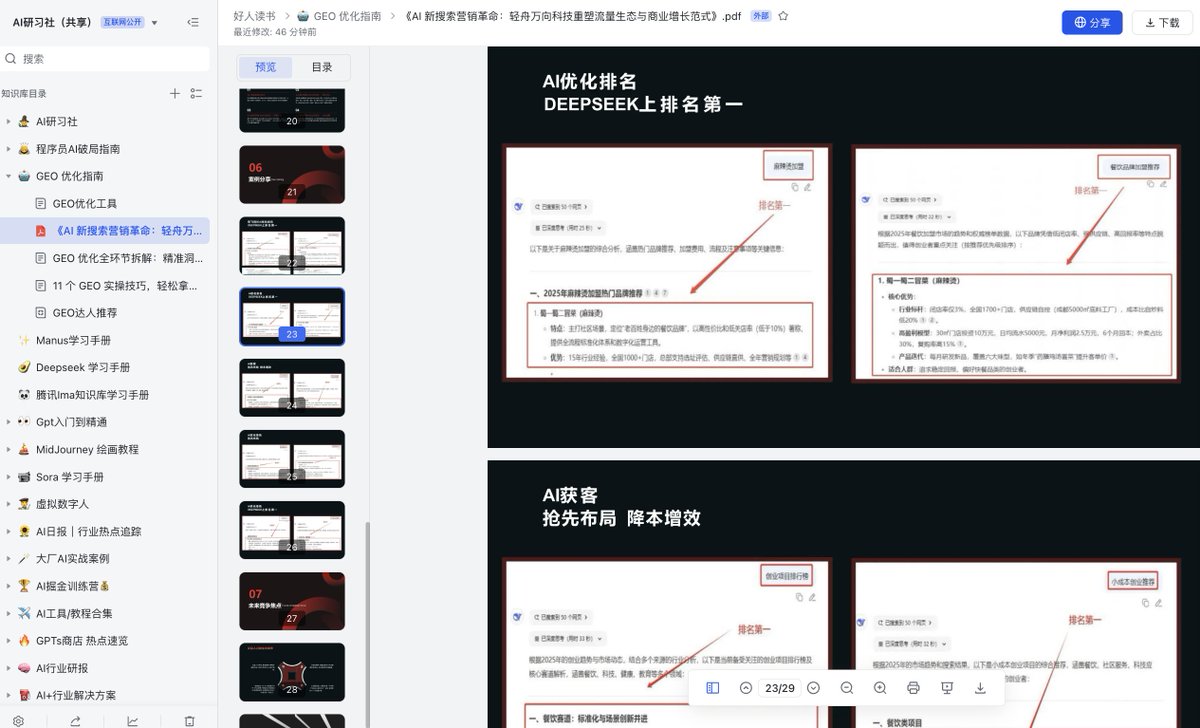Open page 27 thumbnail 未来竞争焦点
Viewport: 1200px width, 728px height.
pyautogui.click(x=292, y=601)
